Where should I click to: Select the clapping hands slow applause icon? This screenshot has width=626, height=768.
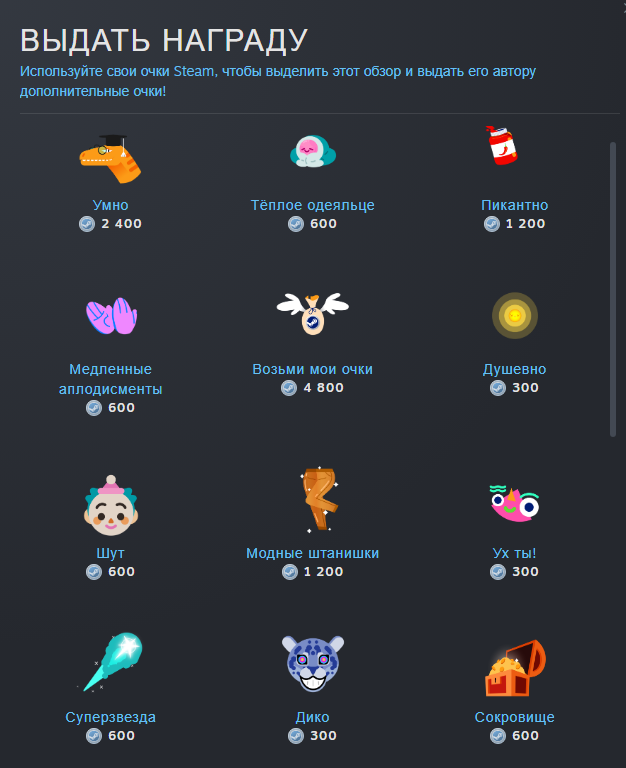tap(112, 316)
